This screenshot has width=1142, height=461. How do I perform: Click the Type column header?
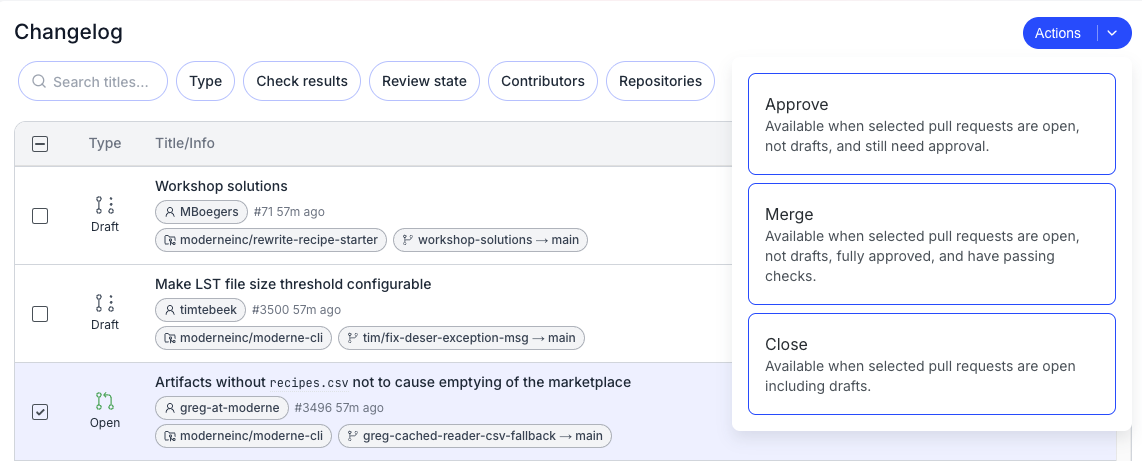(x=105, y=143)
